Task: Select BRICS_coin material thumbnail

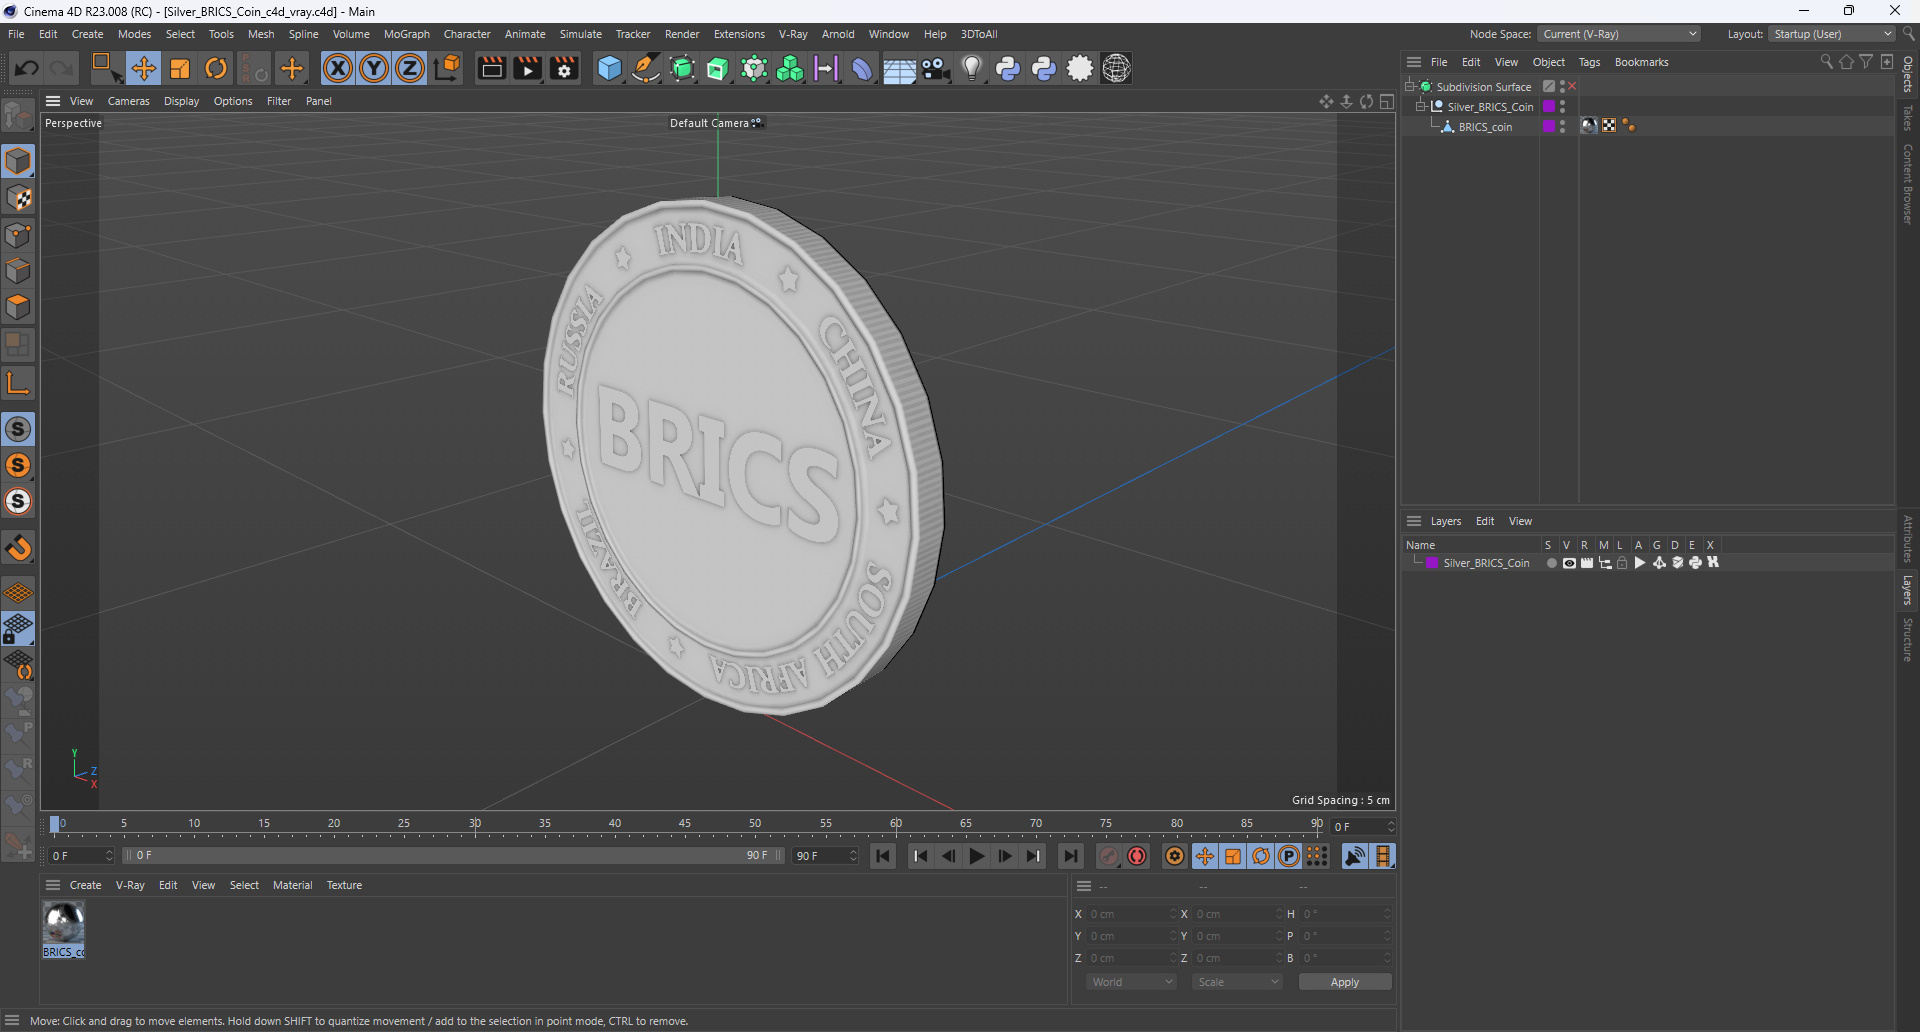Action: pos(63,929)
